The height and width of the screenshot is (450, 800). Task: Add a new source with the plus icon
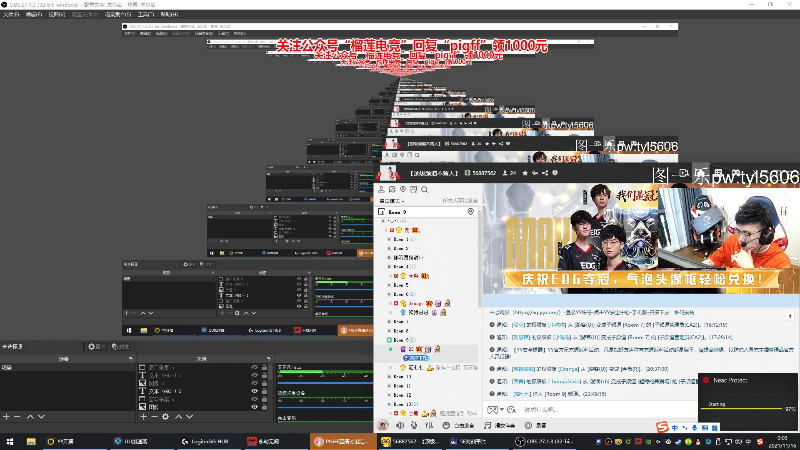143,417
